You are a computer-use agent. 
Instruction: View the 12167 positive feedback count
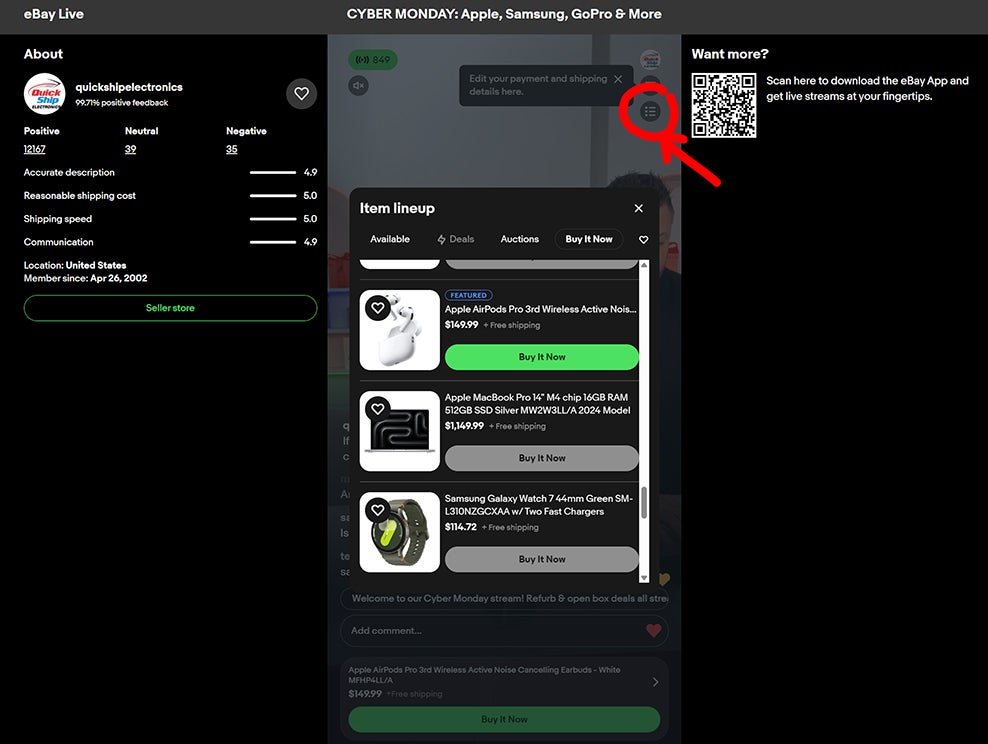coord(35,149)
